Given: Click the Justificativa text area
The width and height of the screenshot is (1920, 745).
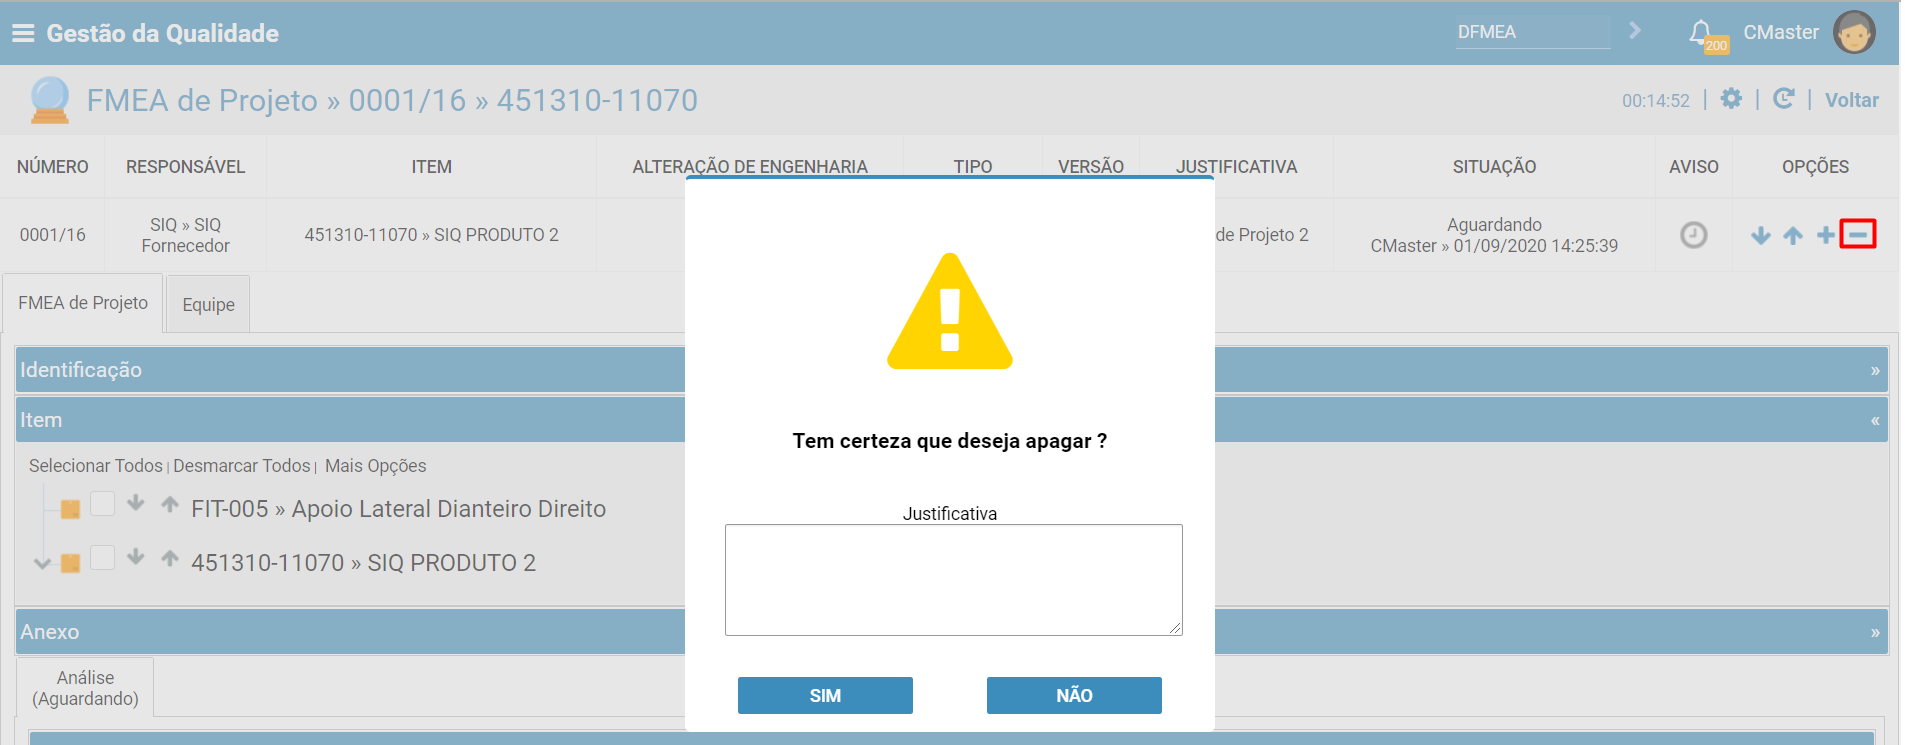Looking at the screenshot, I should (953, 580).
